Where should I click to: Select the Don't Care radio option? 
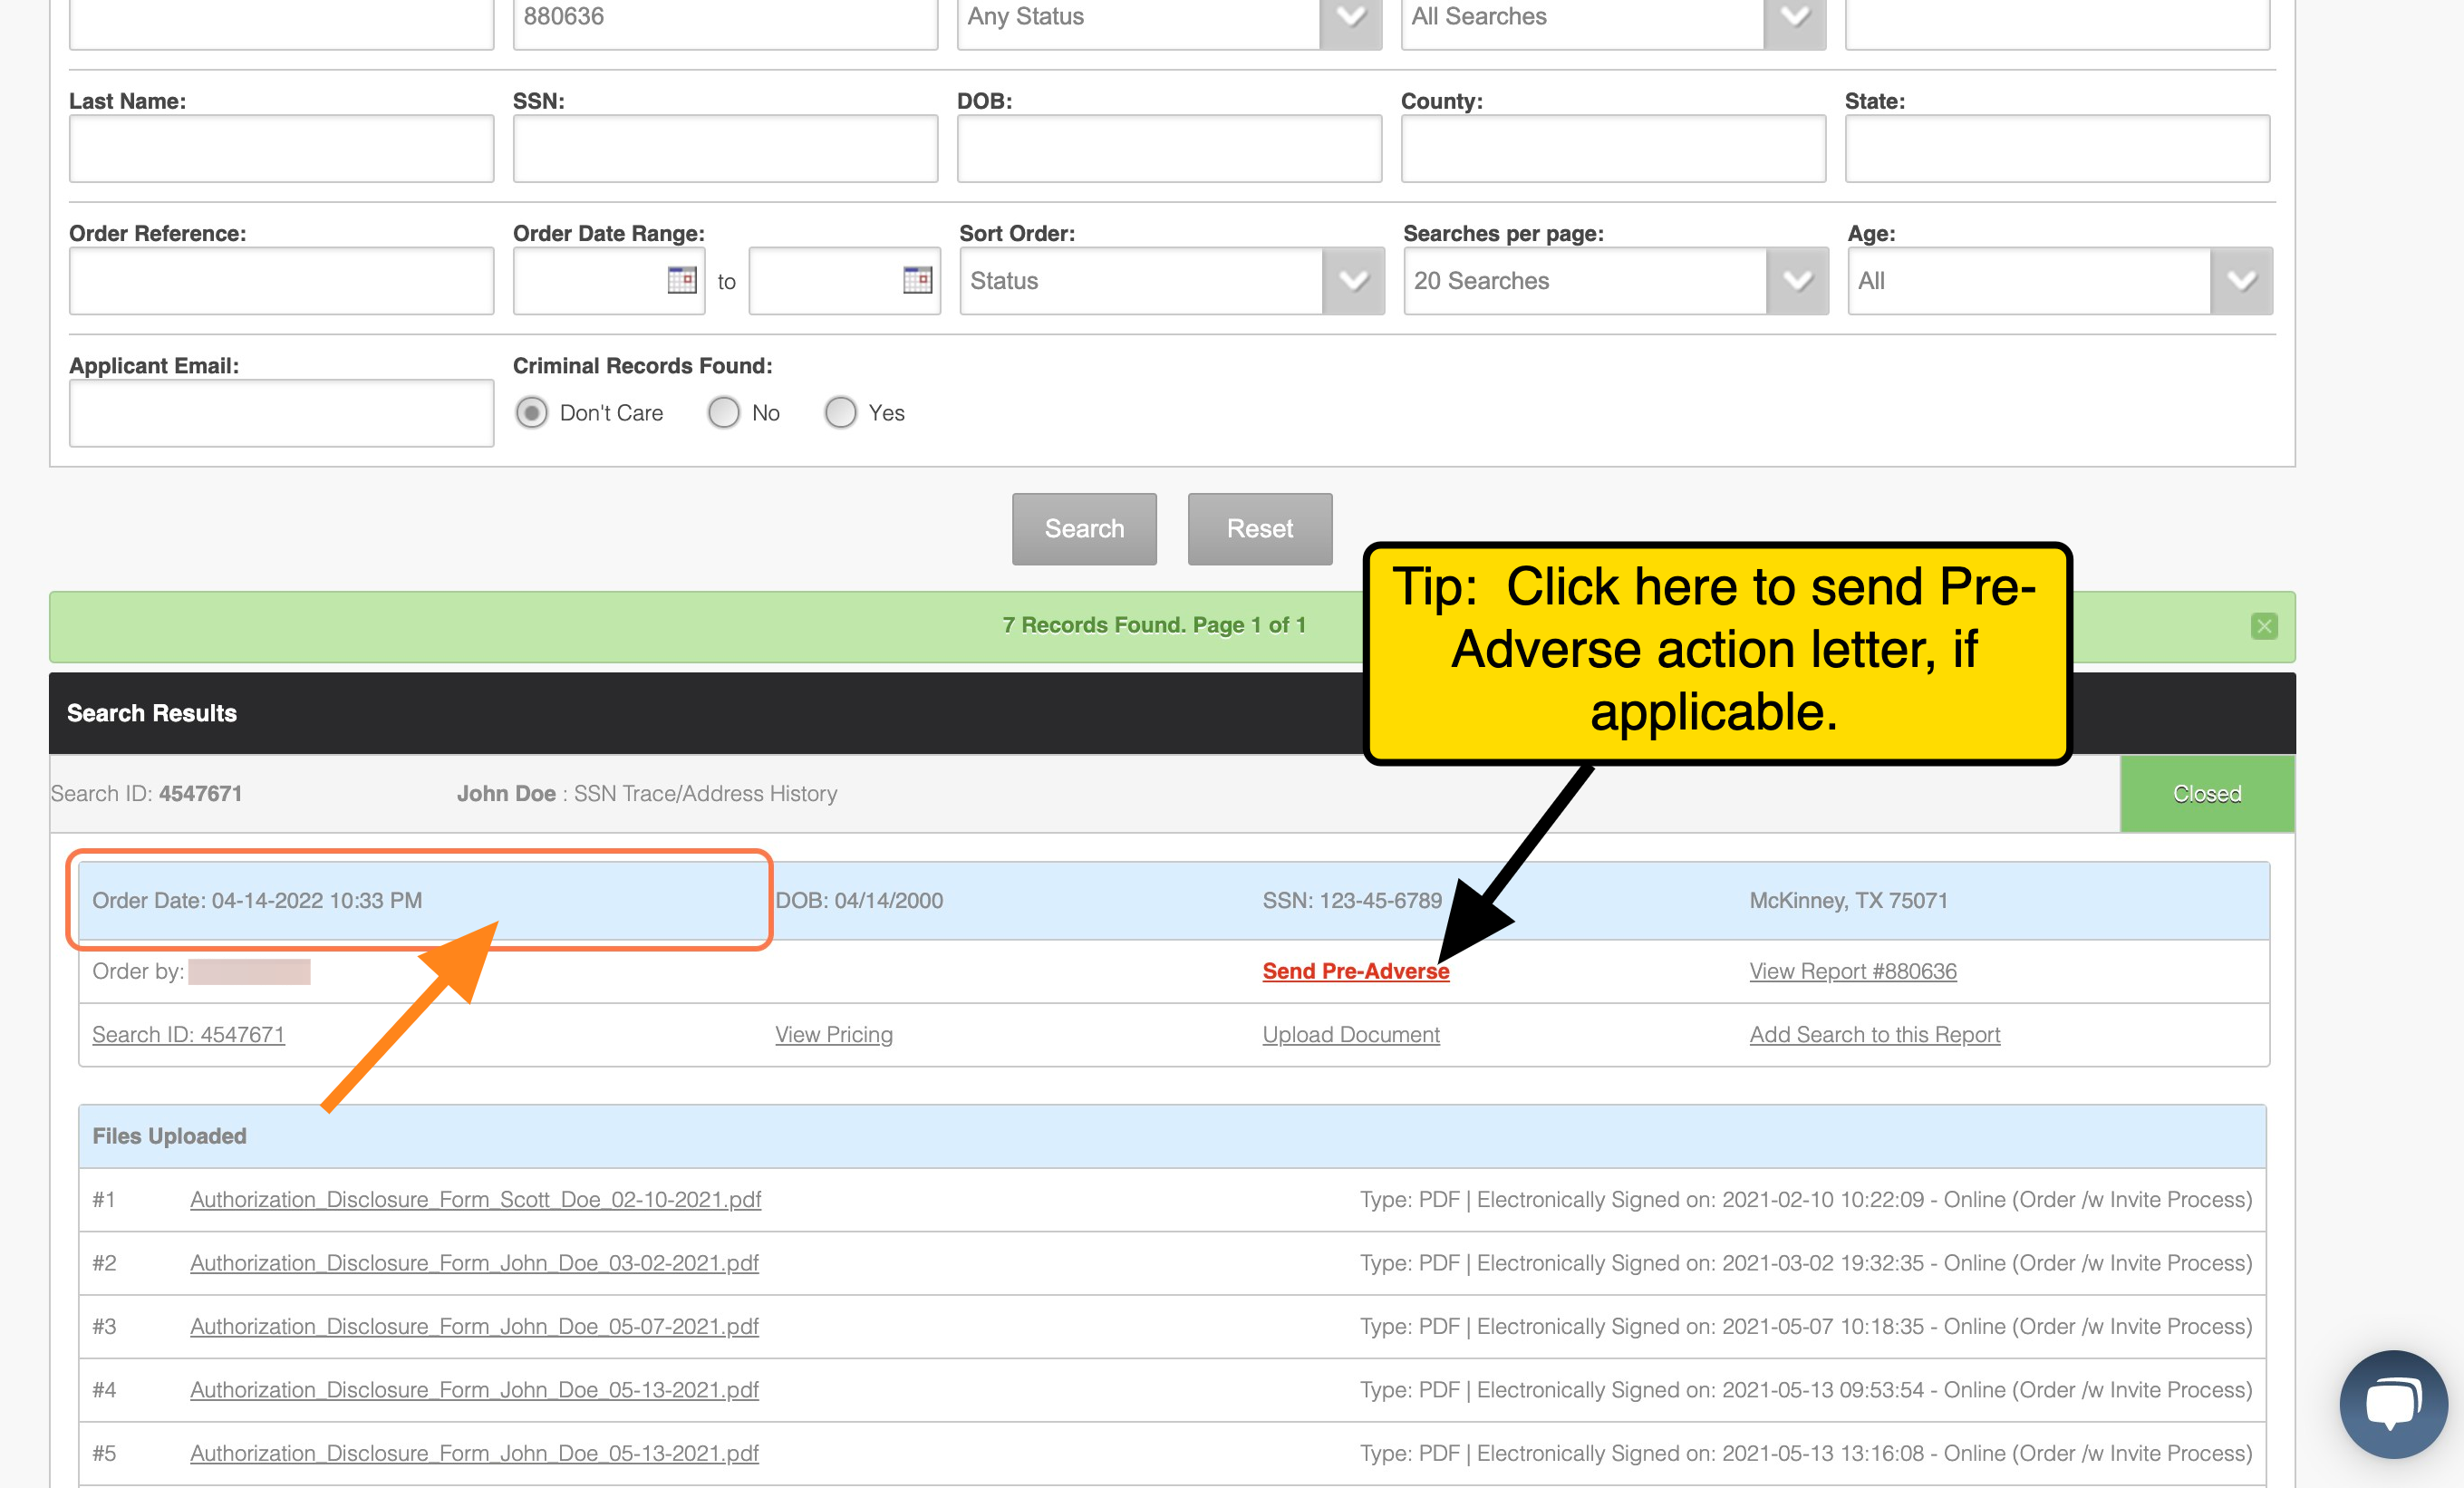[532, 413]
